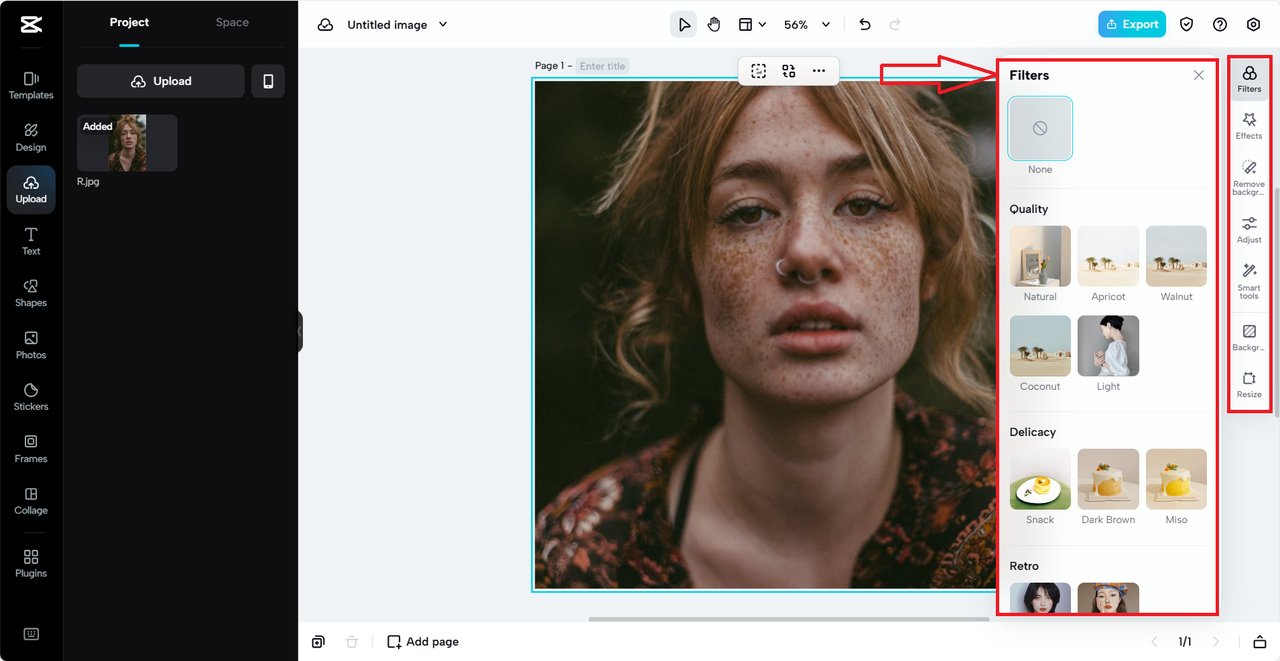Open the Resize tool
1280x661 pixels.
1249,384
